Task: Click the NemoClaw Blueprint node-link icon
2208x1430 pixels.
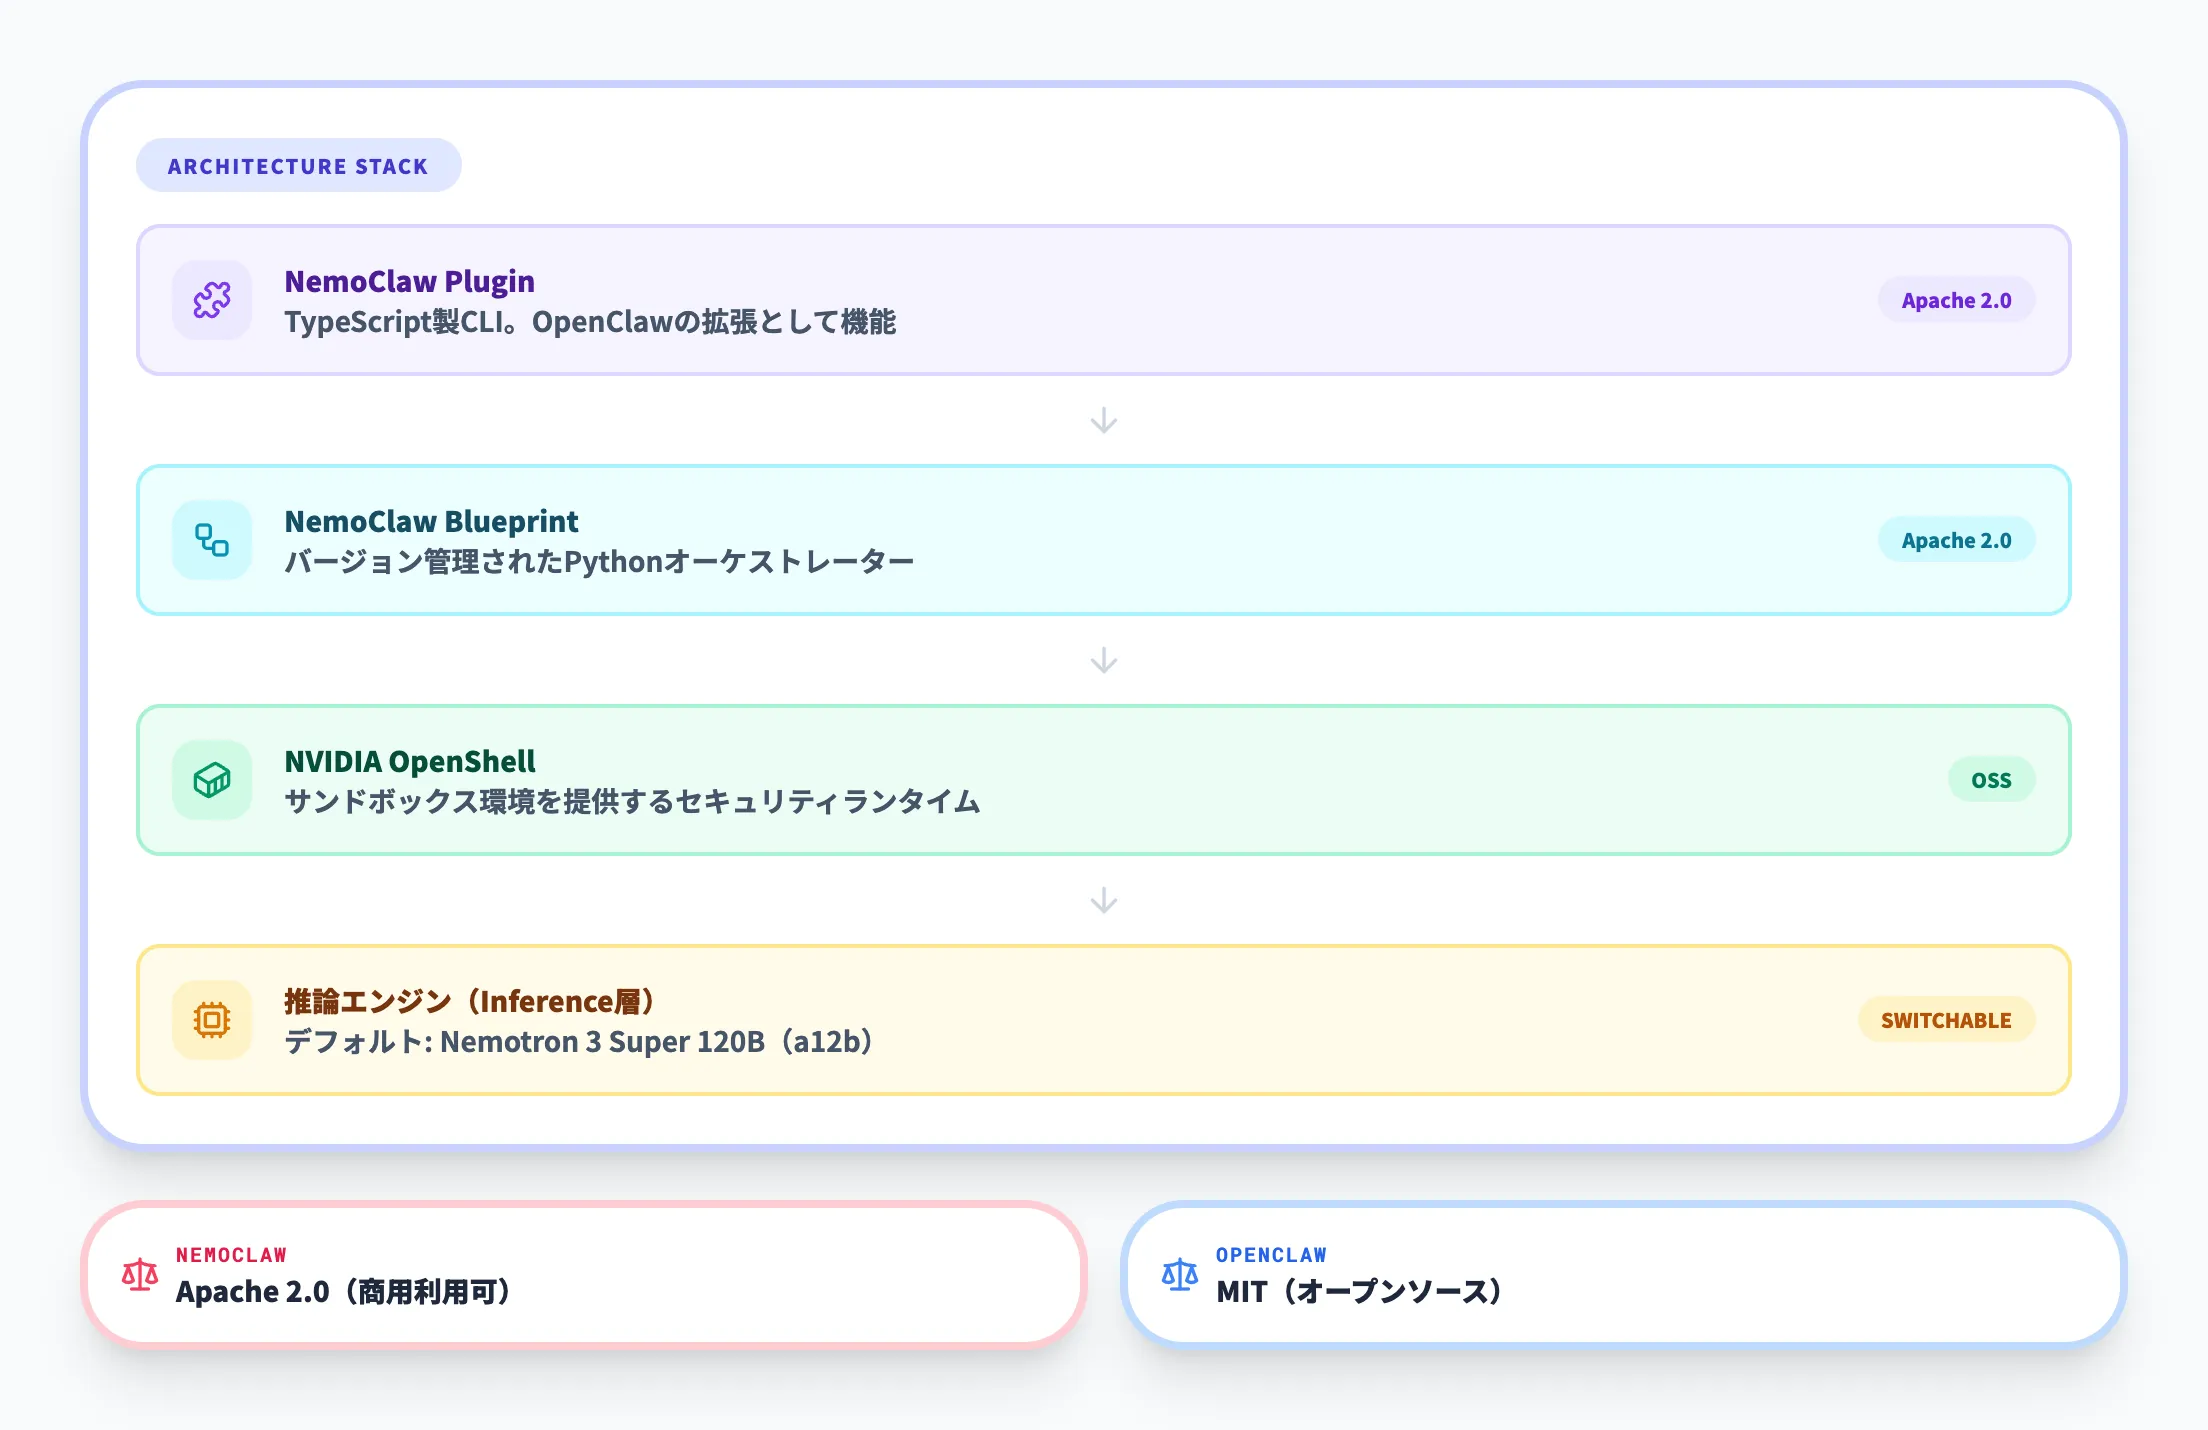Action: tap(212, 540)
